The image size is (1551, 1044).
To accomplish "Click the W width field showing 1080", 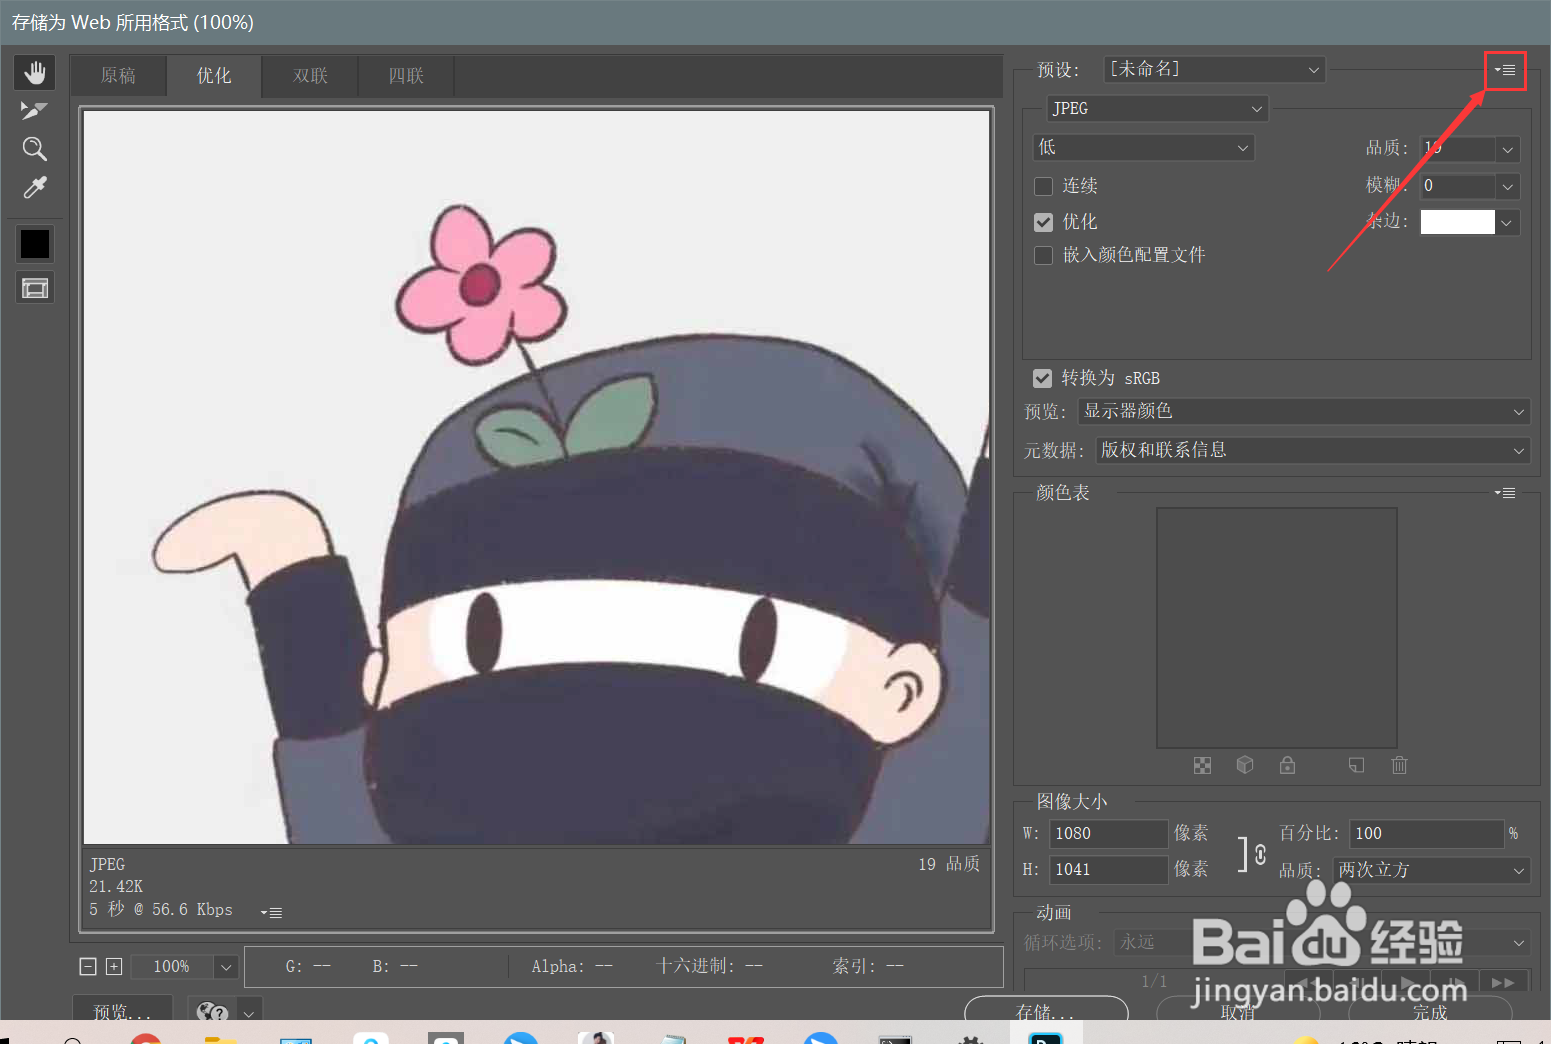I will 1108,834.
